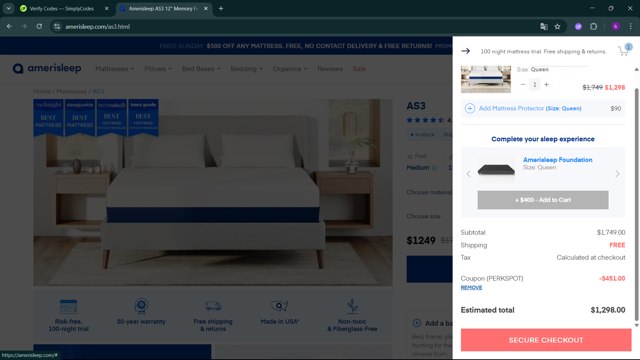Click the Mattresses breadcrumb link
Viewport: 640px width, 360px height.
click(x=71, y=91)
